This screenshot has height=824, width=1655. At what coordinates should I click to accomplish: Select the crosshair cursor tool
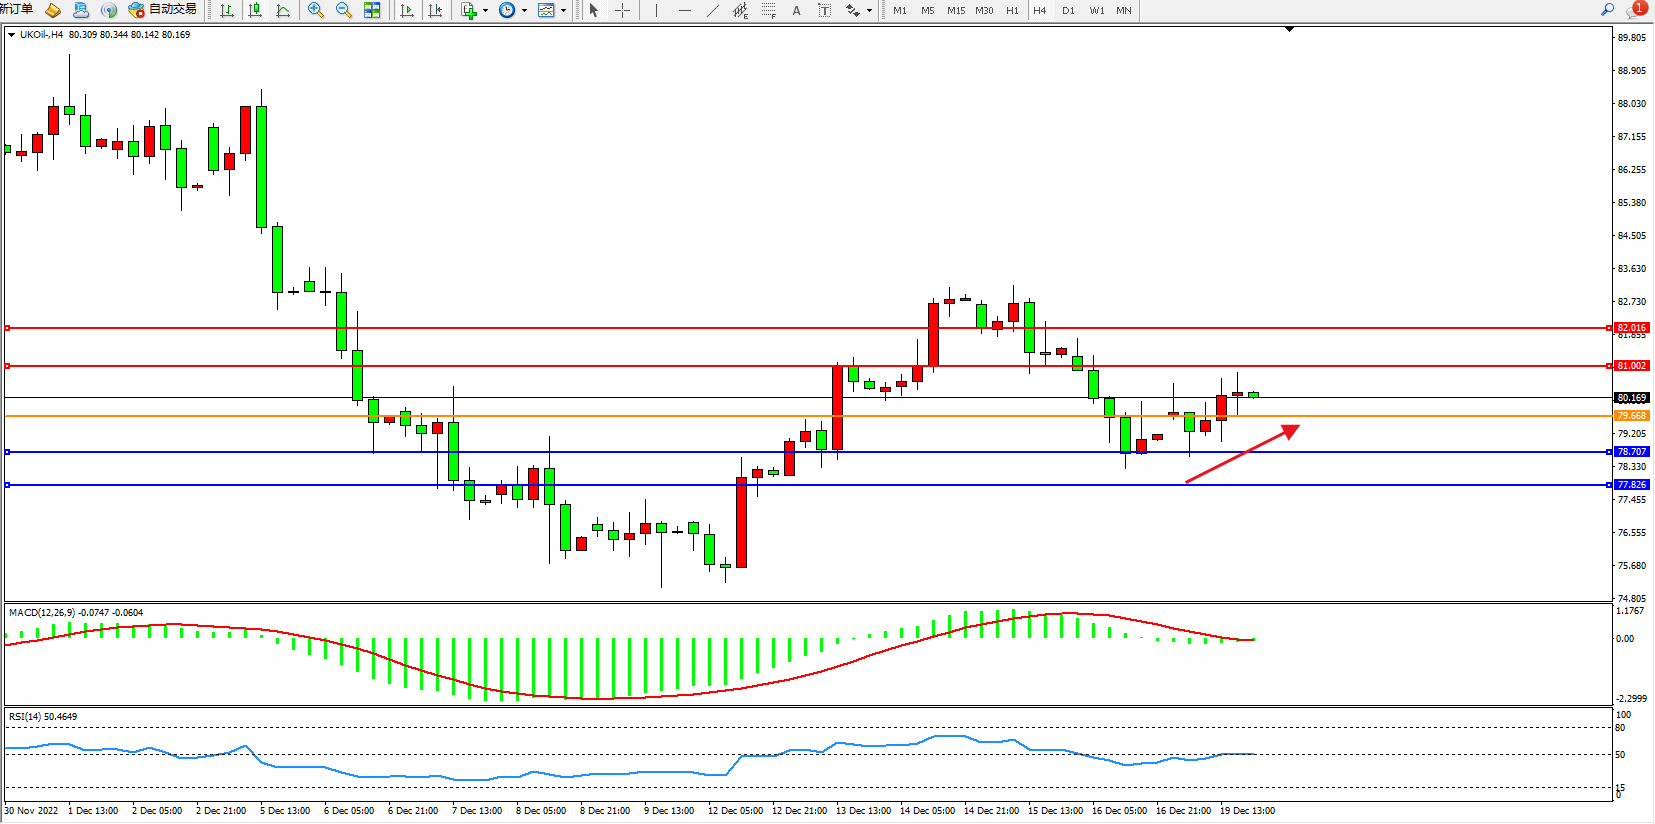[622, 10]
